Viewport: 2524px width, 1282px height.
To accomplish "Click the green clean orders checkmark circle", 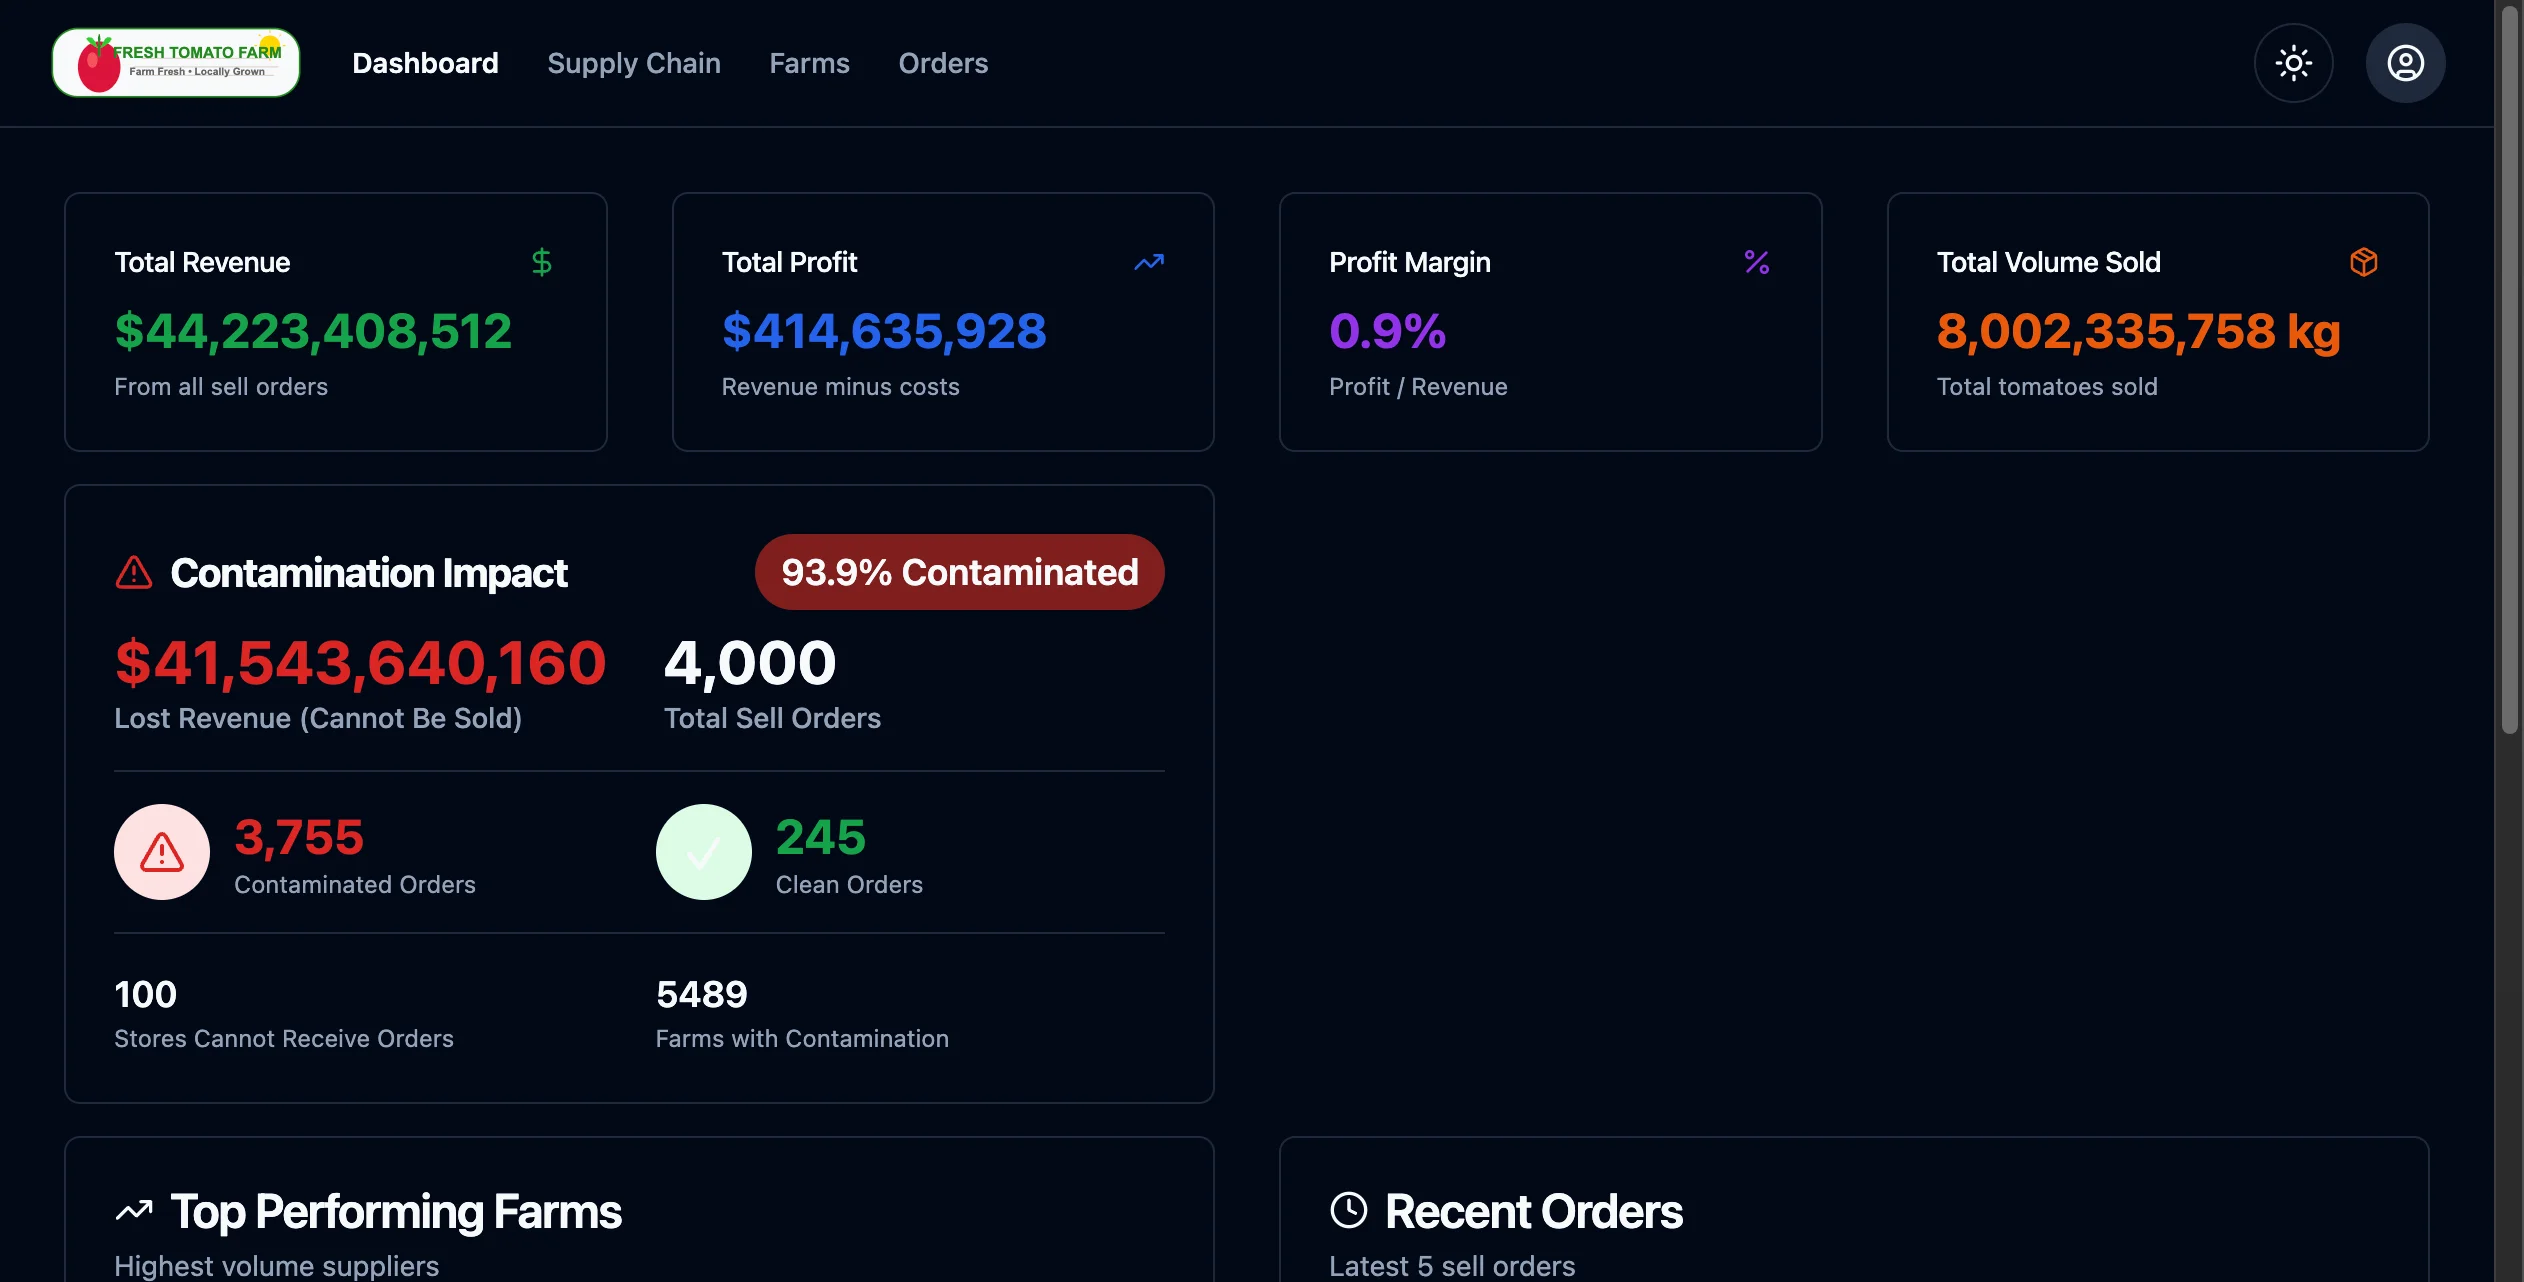I will tap(704, 852).
